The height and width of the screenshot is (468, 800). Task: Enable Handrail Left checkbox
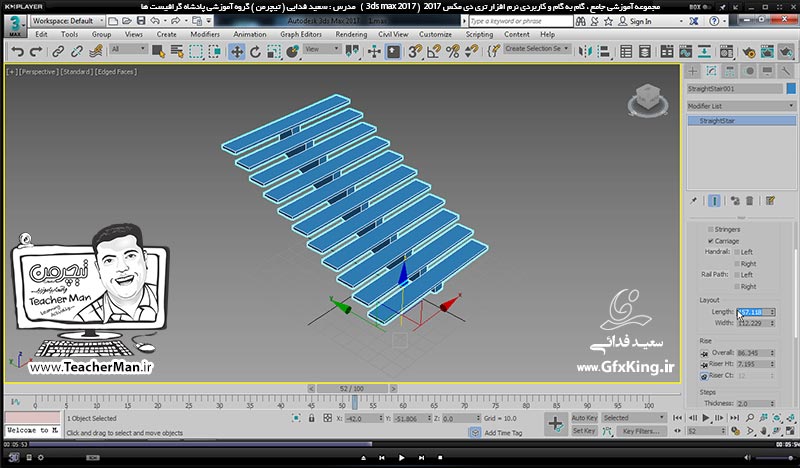tap(737, 252)
